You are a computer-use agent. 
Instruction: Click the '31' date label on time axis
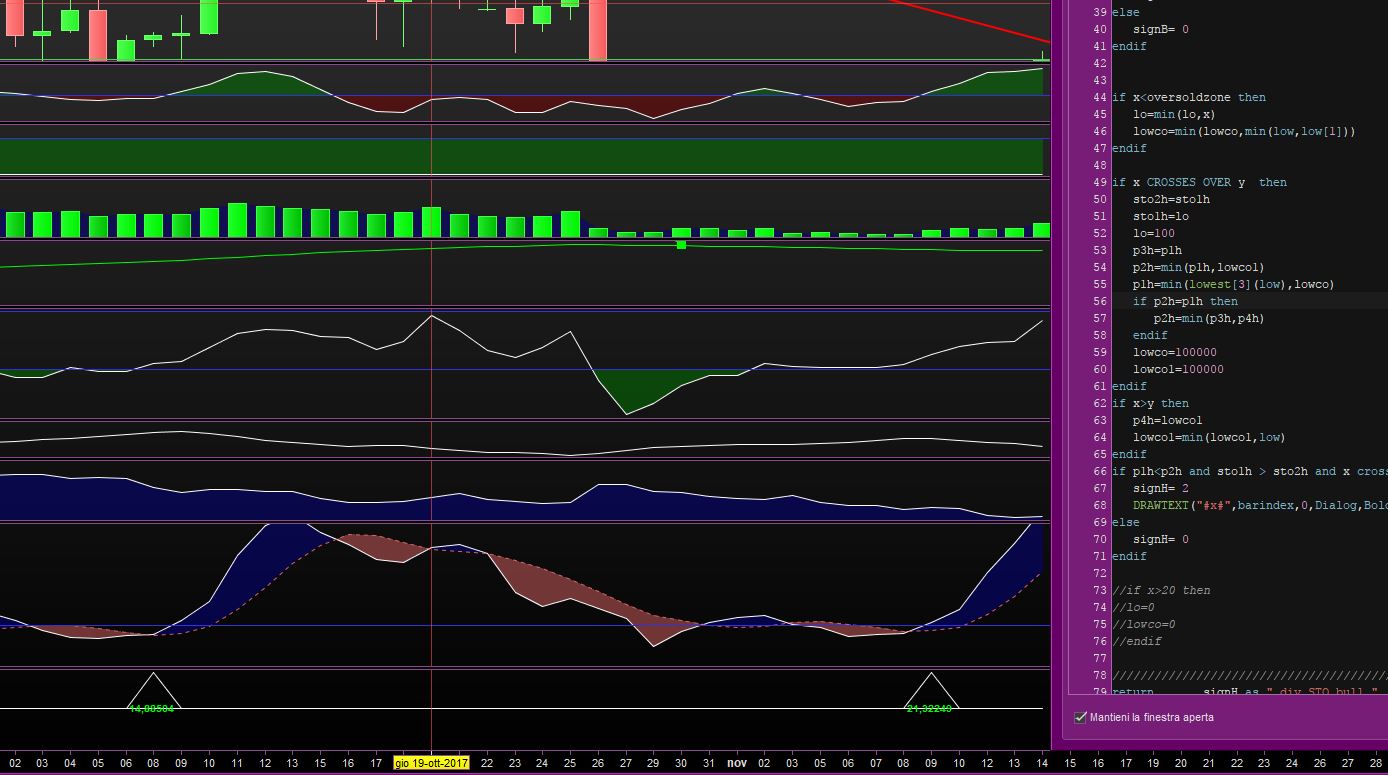pyautogui.click(x=708, y=763)
